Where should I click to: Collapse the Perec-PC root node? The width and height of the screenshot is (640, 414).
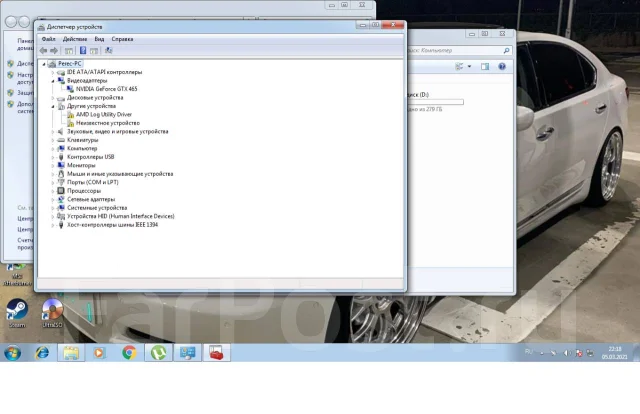[44, 64]
